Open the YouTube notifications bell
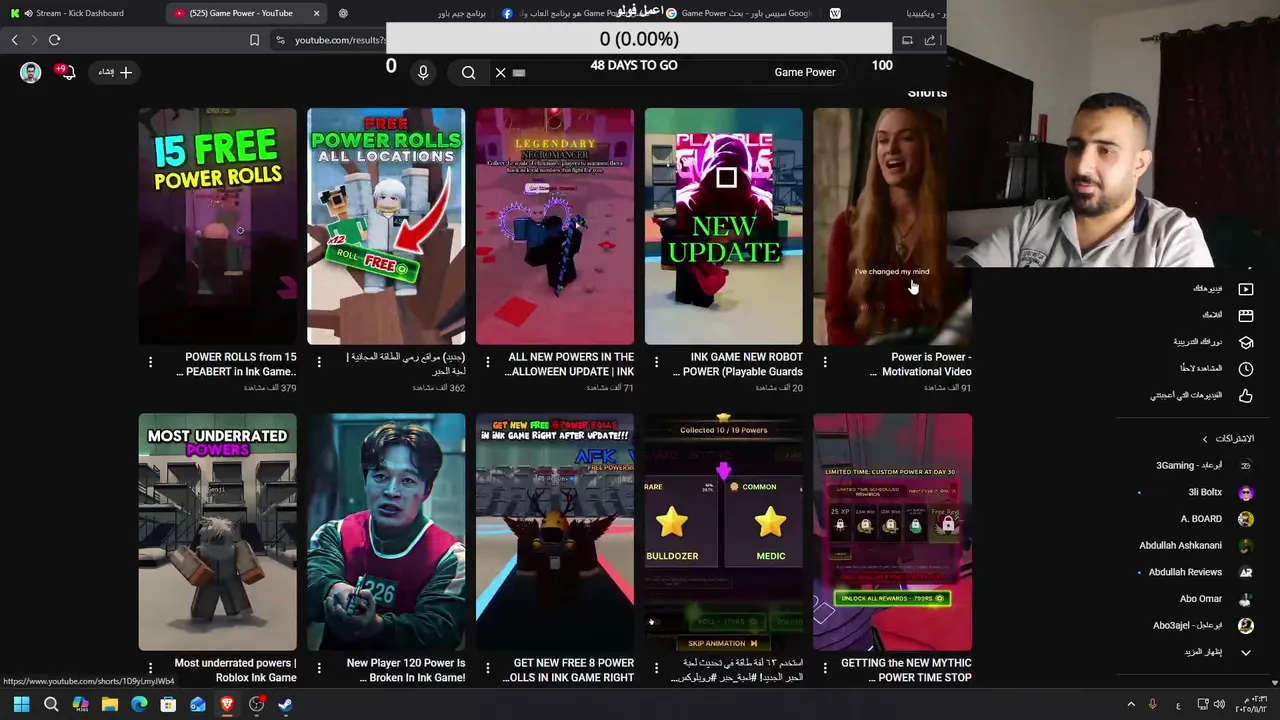 pos(66,71)
